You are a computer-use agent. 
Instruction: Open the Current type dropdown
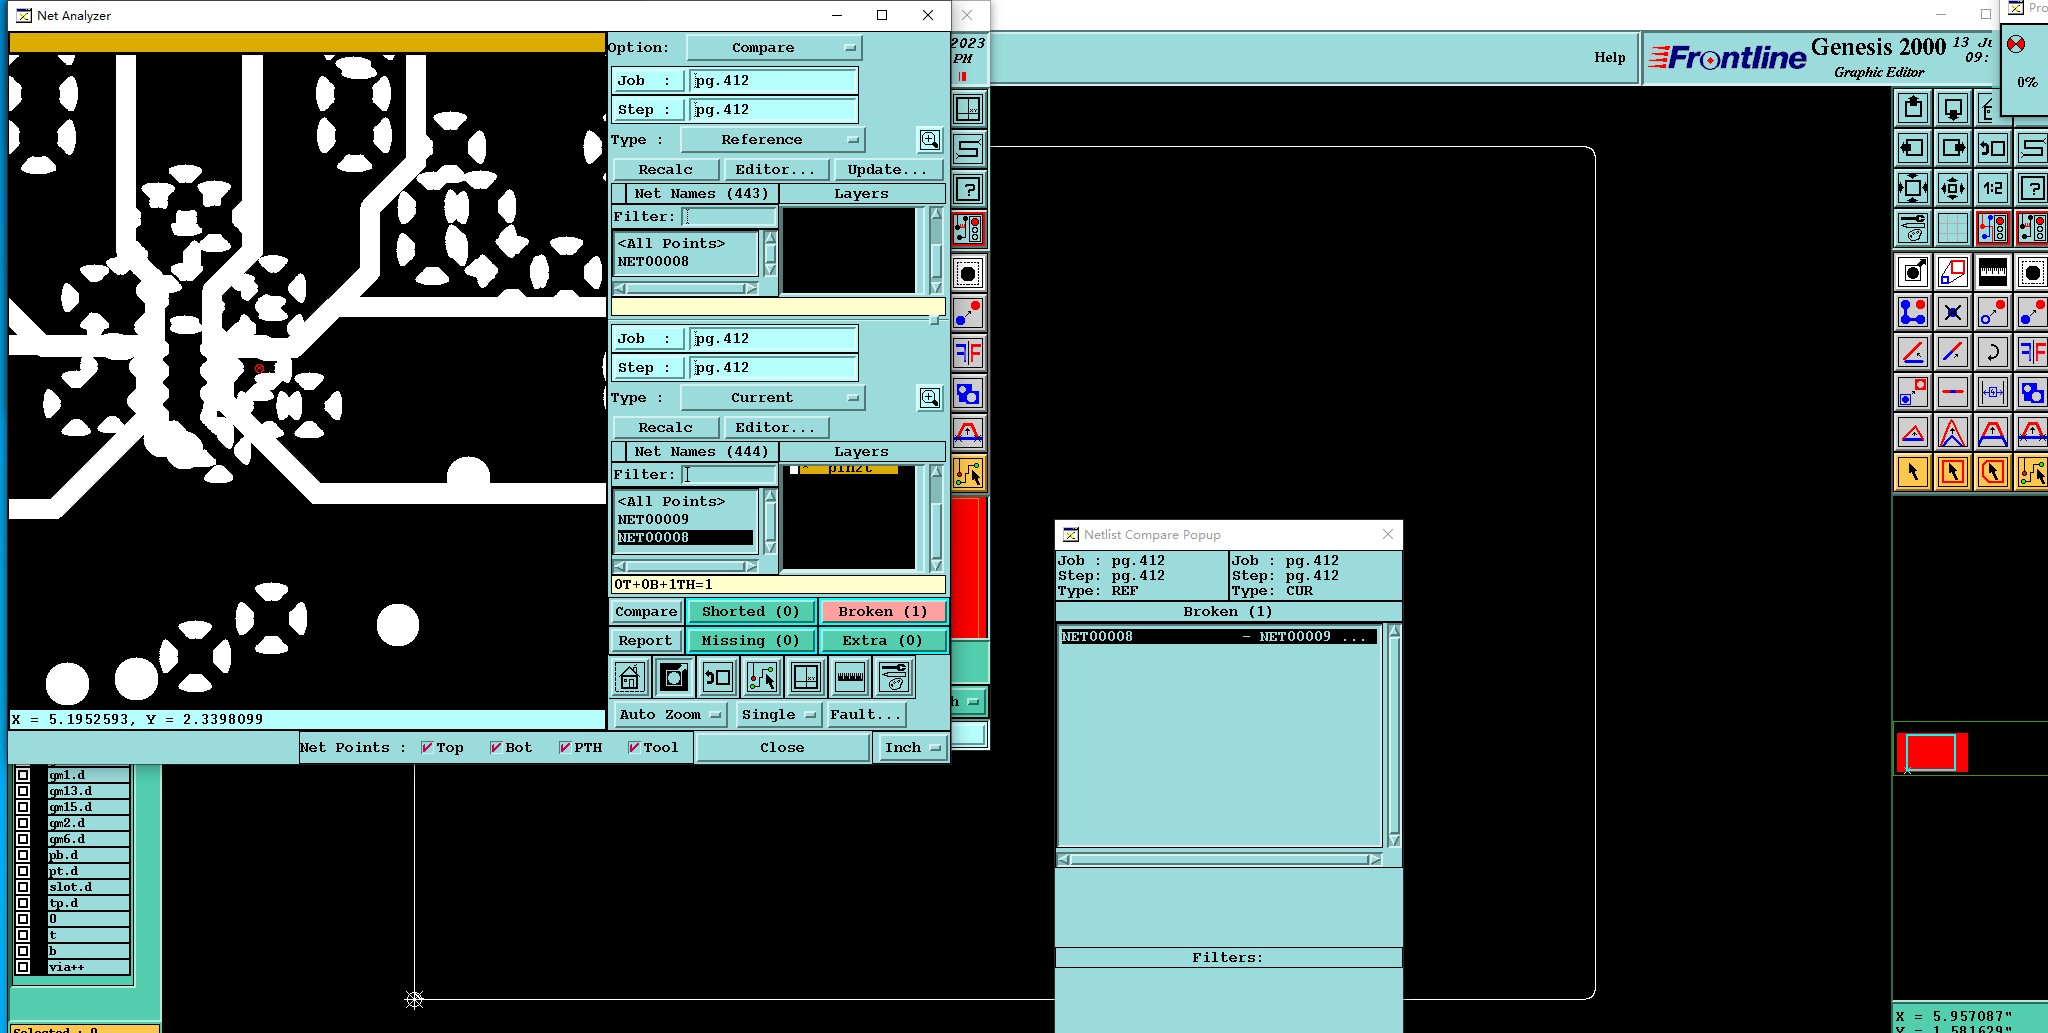(772, 398)
